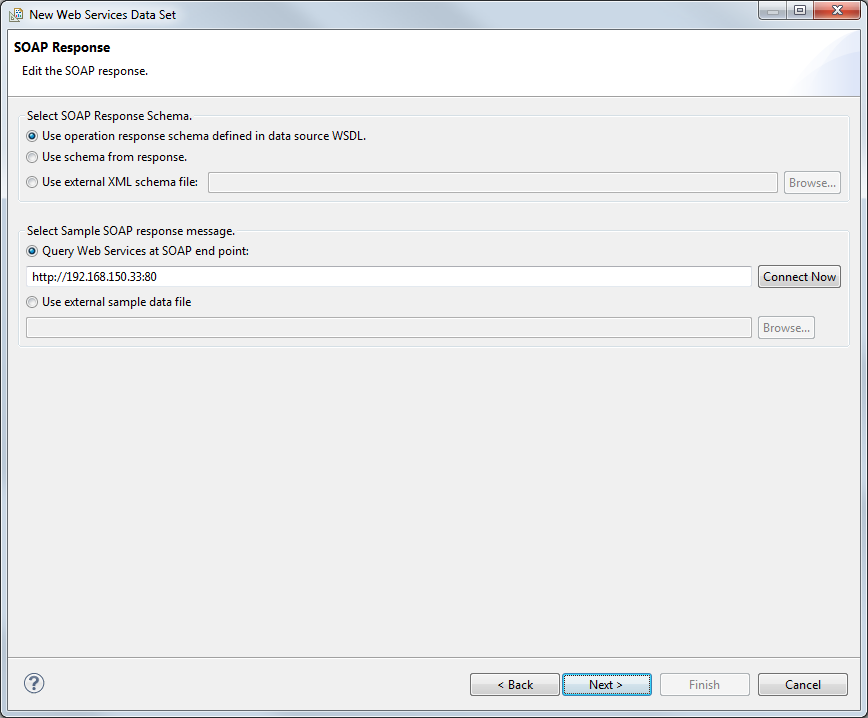Choose the 'Use schema from response' option
Image resolution: width=868 pixels, height=718 pixels.
33,157
